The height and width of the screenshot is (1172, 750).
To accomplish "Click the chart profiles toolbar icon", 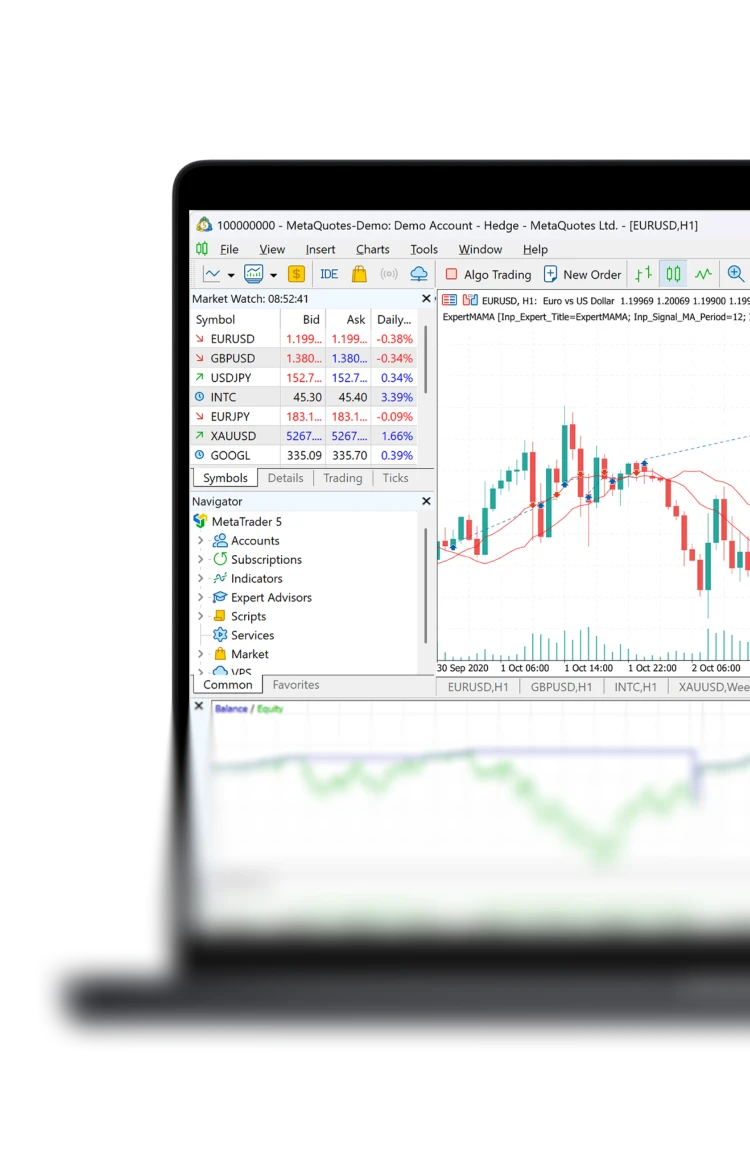I will [253, 274].
